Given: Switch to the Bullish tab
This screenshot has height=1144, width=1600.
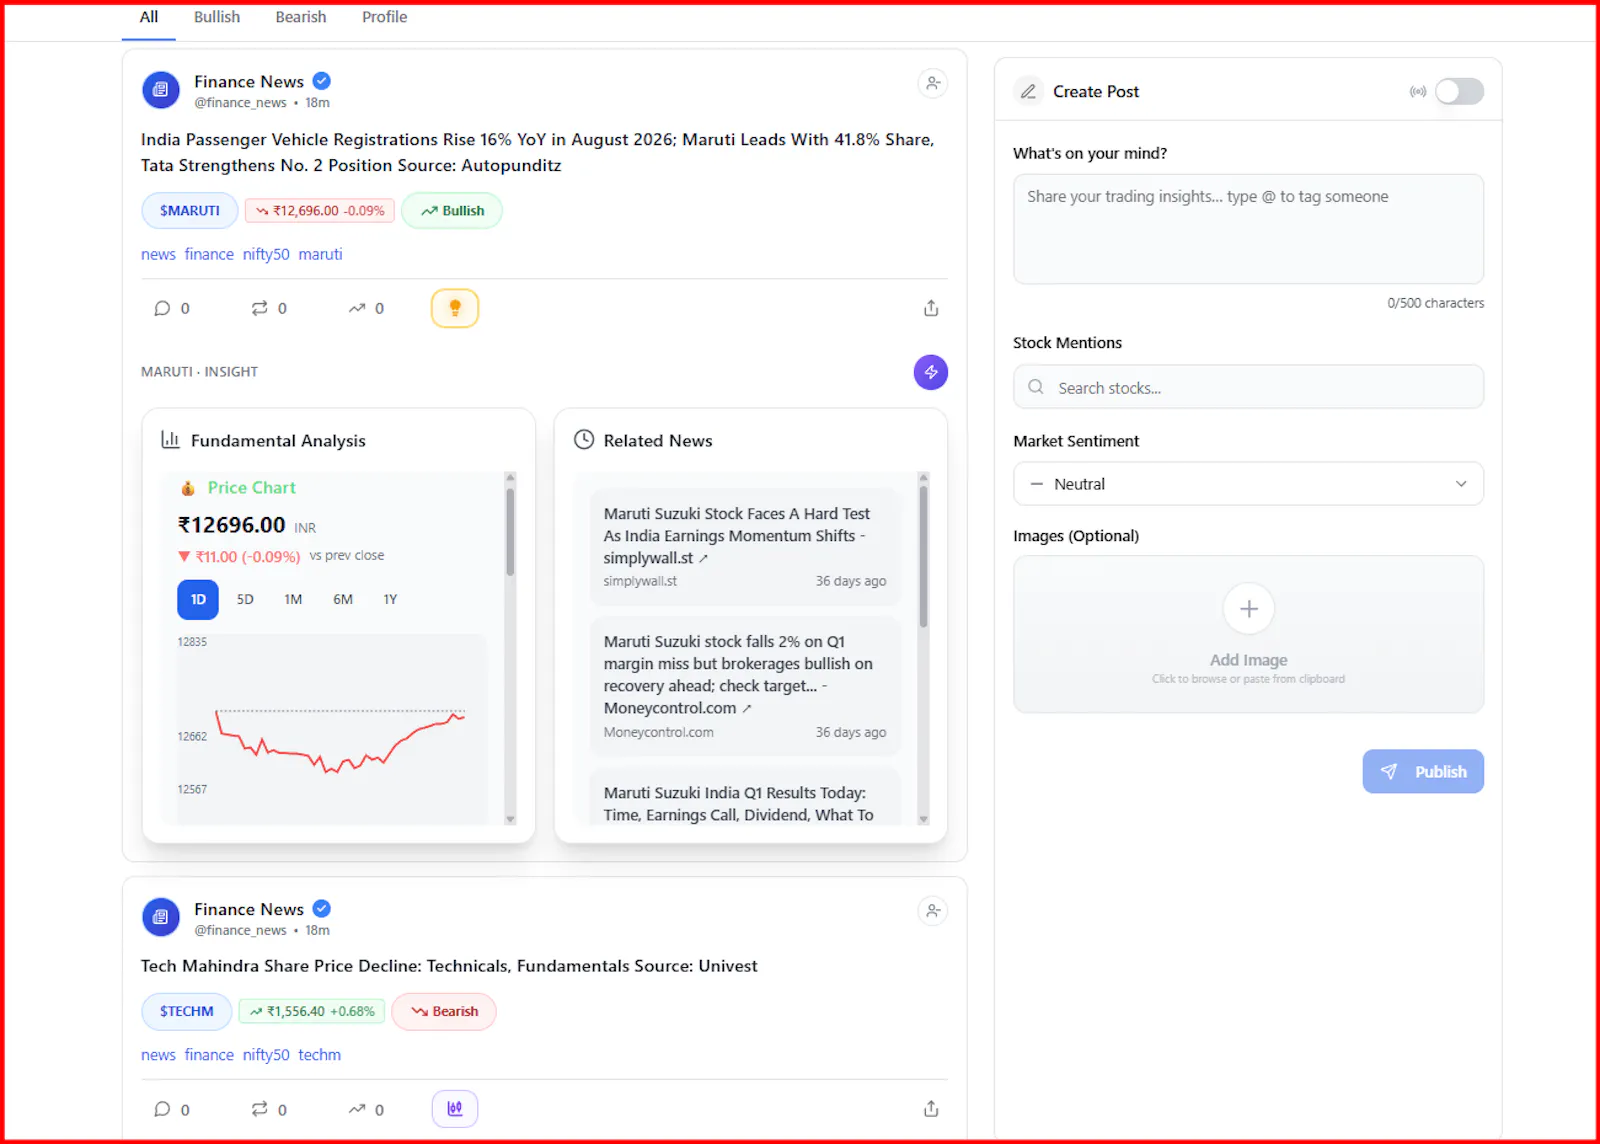Looking at the screenshot, I should (x=217, y=18).
